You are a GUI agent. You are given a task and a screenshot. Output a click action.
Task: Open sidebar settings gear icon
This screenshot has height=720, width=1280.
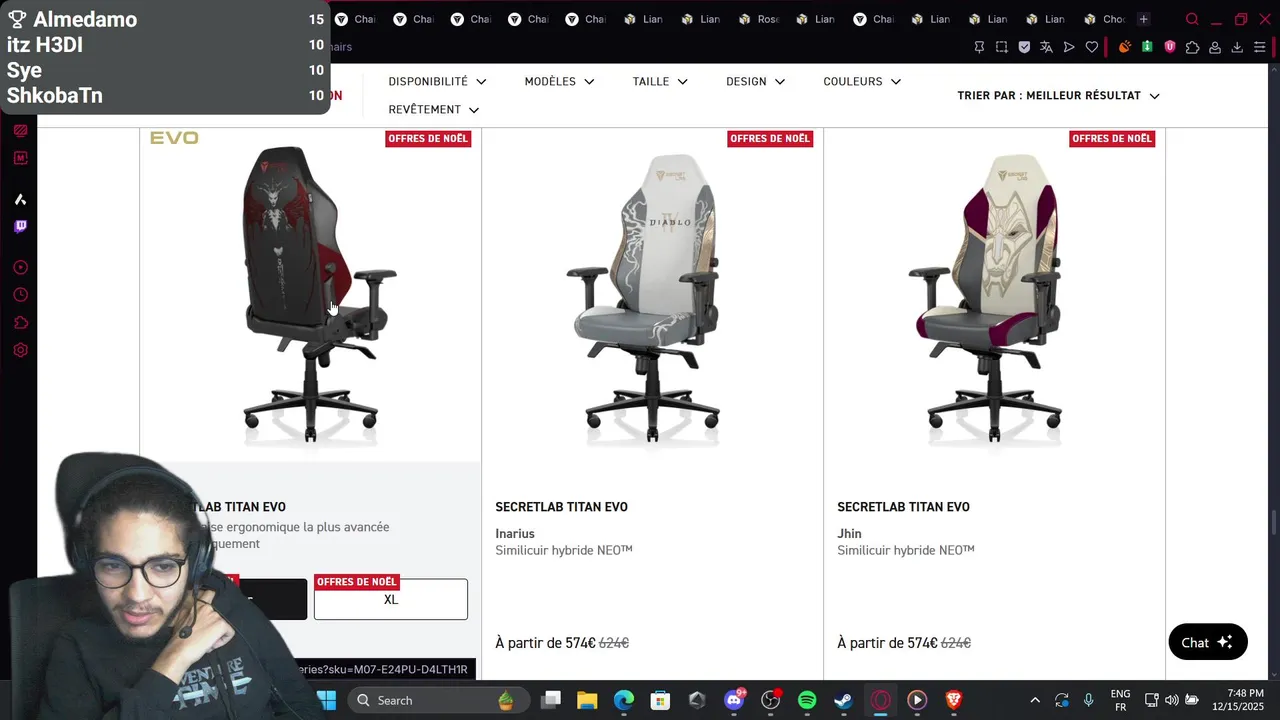20,350
